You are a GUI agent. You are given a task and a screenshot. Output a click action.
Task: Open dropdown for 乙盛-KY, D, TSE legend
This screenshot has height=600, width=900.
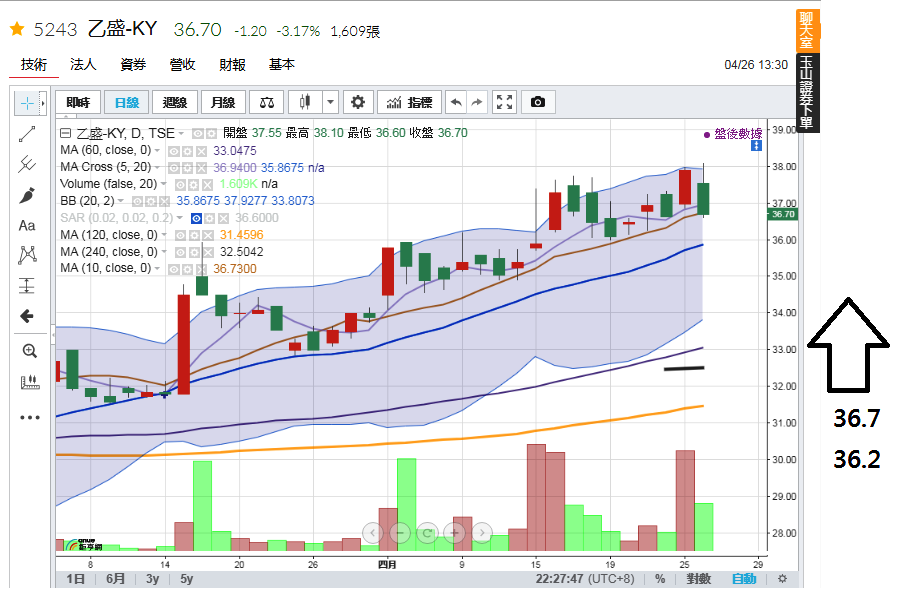[x=181, y=134]
